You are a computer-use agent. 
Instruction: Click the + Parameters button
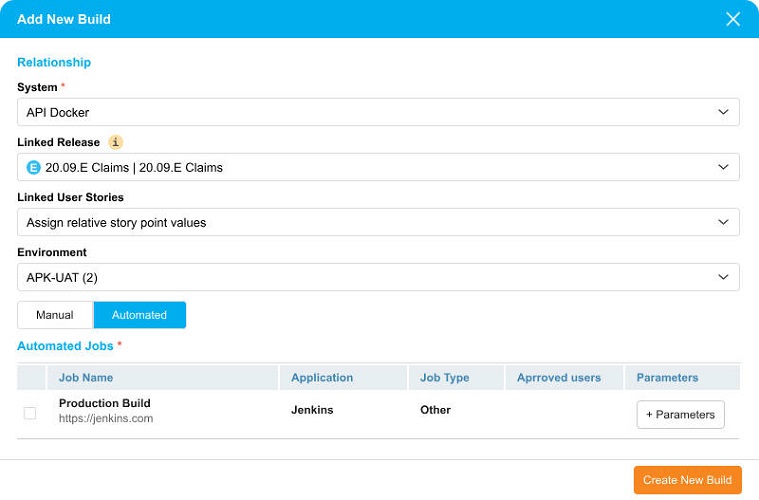pyautogui.click(x=681, y=415)
